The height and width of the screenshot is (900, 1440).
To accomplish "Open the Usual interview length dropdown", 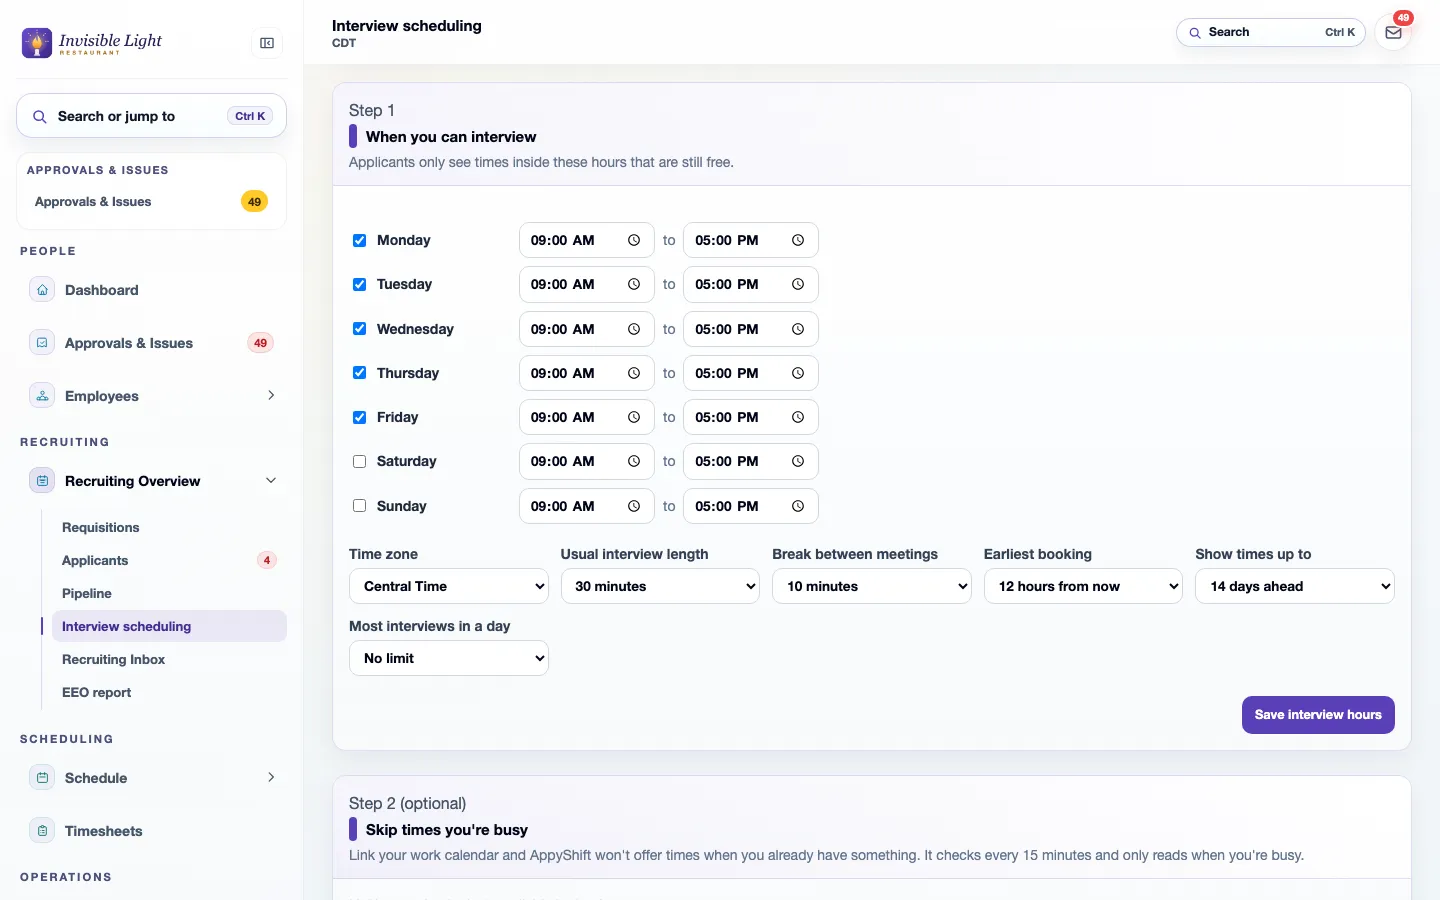I will tap(660, 586).
